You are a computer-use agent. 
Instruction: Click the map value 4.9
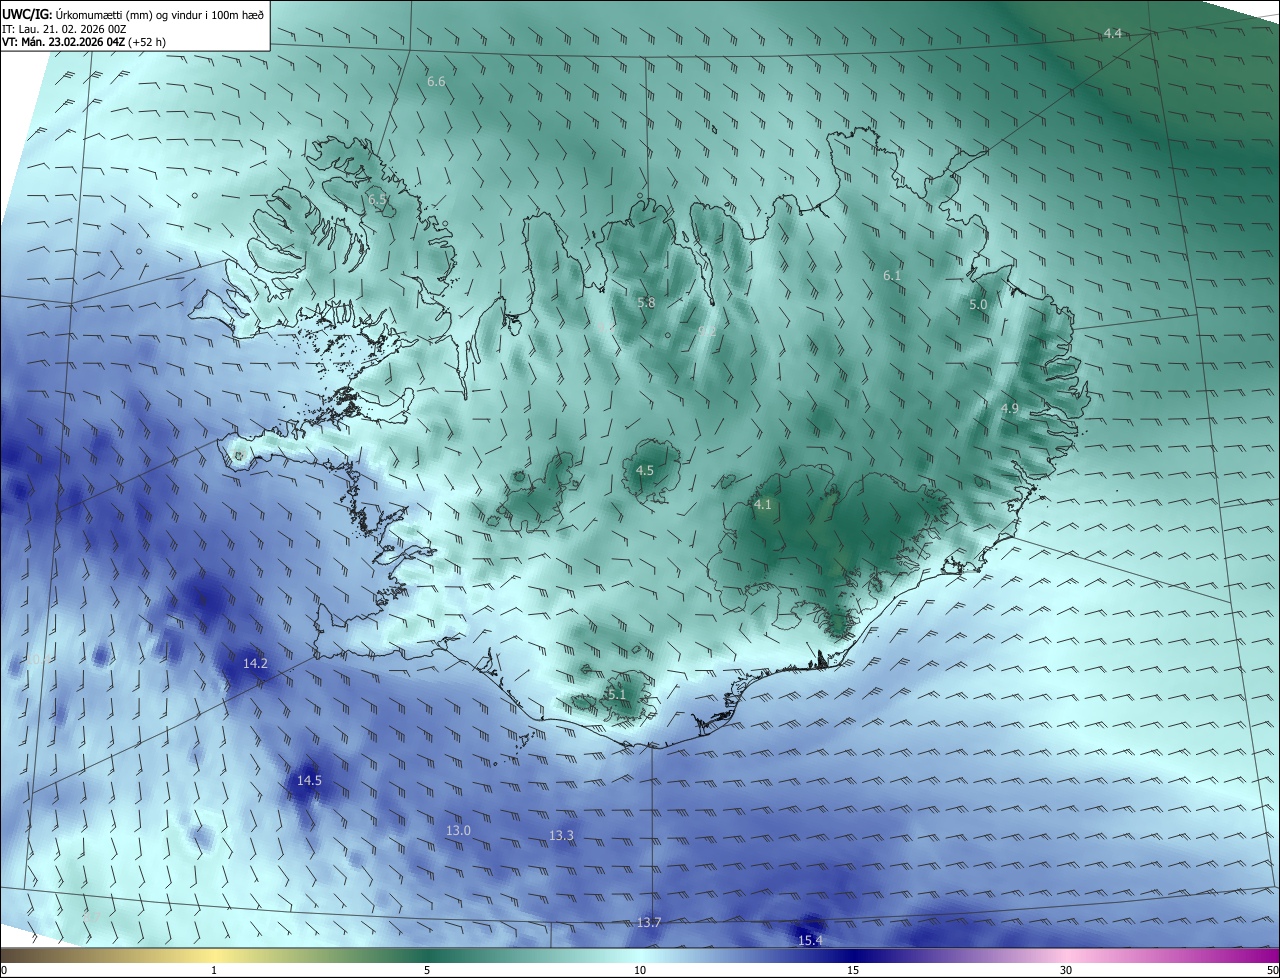[1009, 409]
